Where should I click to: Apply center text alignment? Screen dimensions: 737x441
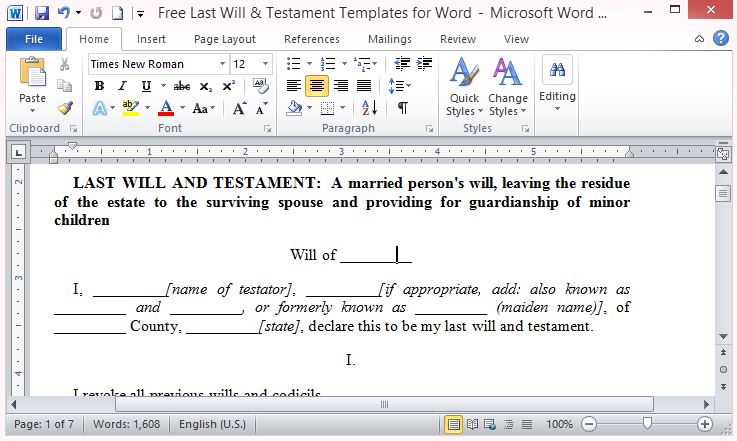tap(317, 86)
